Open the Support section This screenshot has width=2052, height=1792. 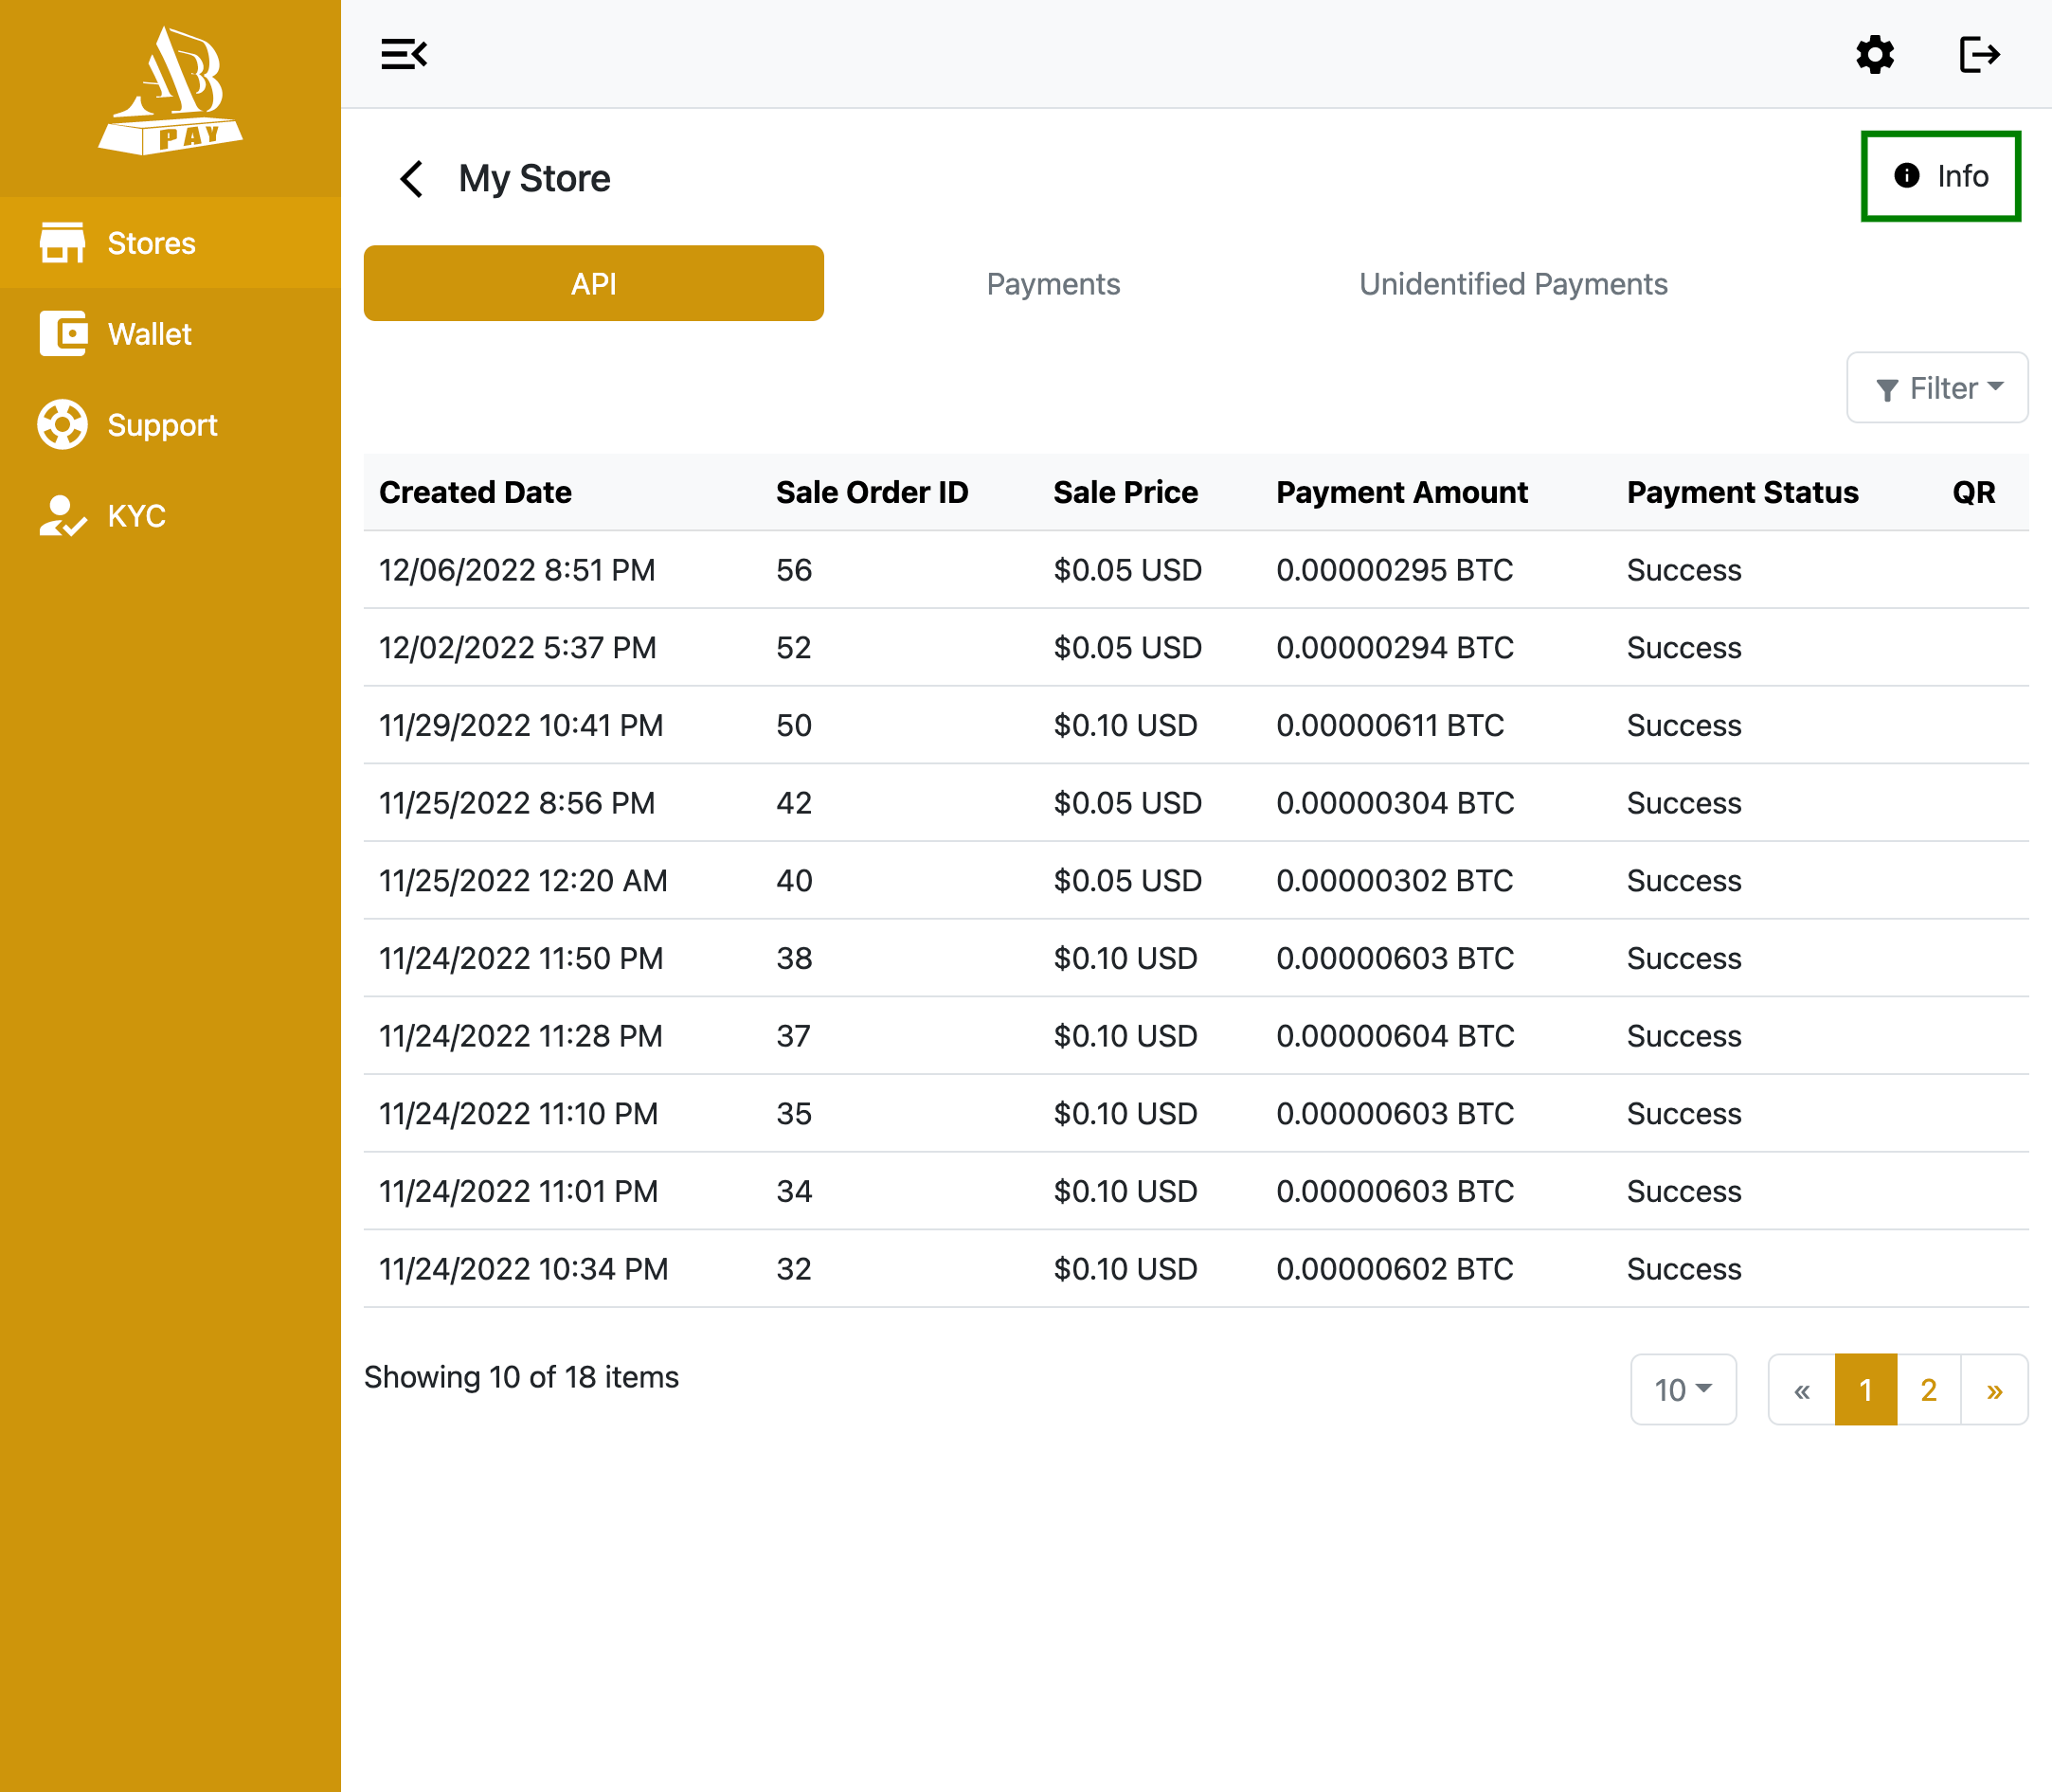pyautogui.click(x=170, y=425)
